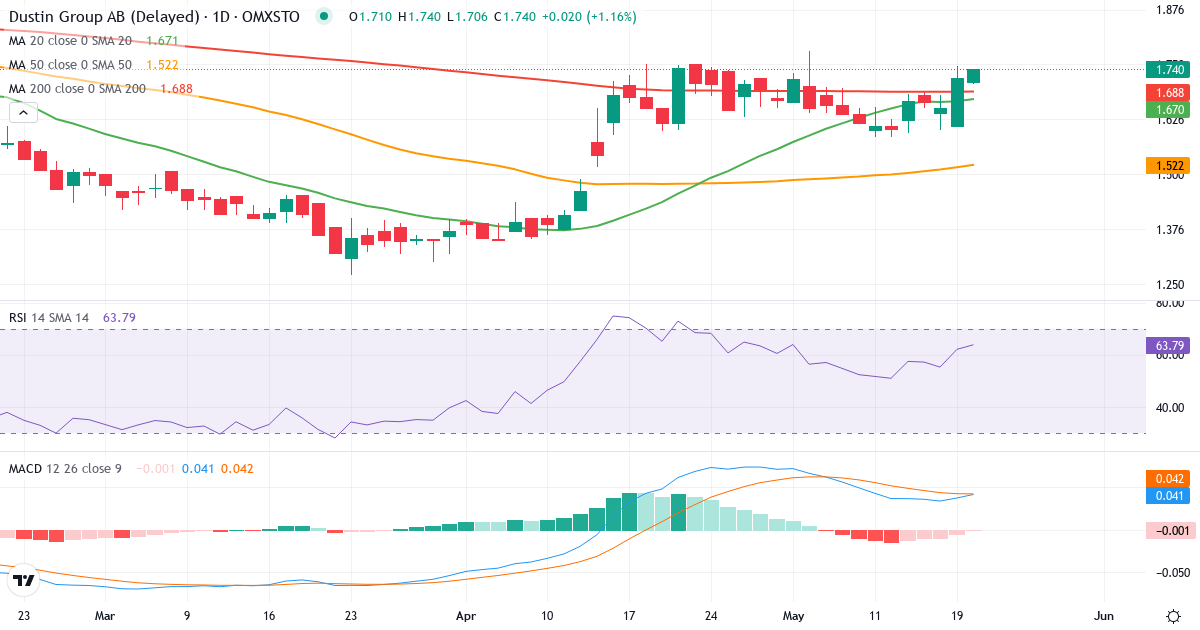The width and height of the screenshot is (1200, 630).
Task: Click the orange 1.522 price axis label
Action: pos(1168,165)
